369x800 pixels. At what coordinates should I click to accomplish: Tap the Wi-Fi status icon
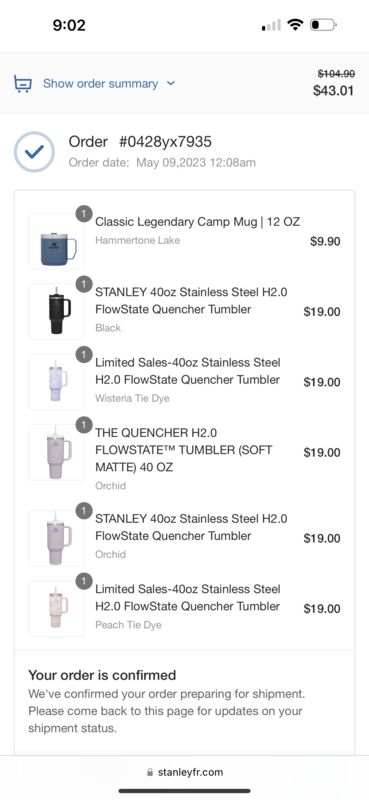pos(295,24)
